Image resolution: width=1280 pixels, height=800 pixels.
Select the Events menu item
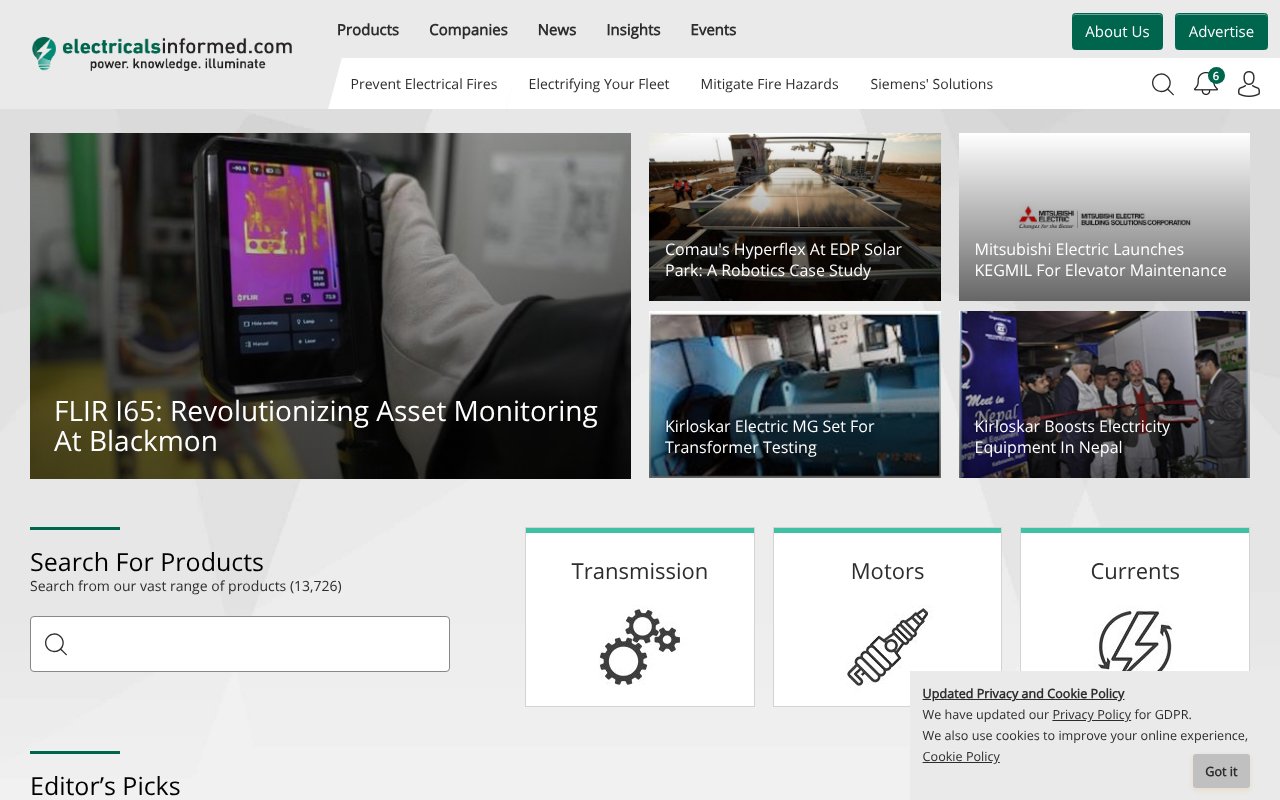click(x=713, y=30)
